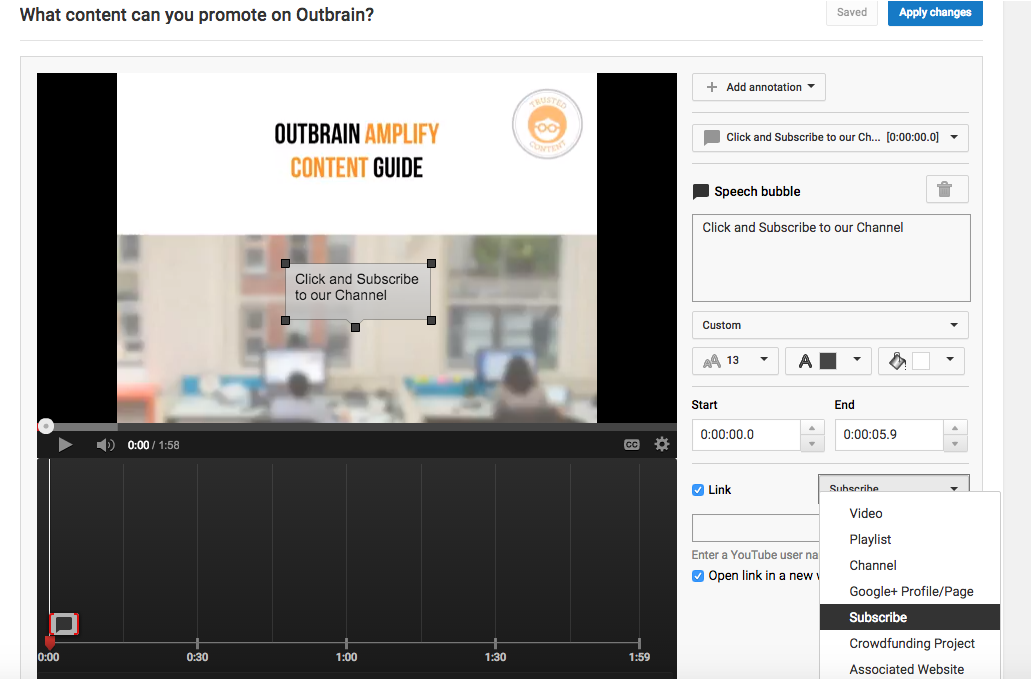1032x679 pixels.
Task: Click the Saved button
Action: 852,13
